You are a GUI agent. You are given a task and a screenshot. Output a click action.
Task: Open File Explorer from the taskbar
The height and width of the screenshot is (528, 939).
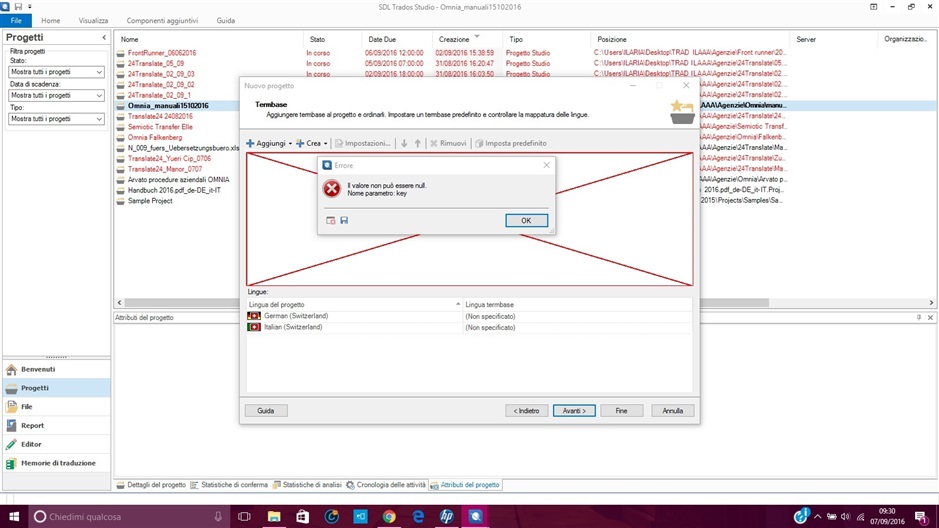(x=274, y=516)
